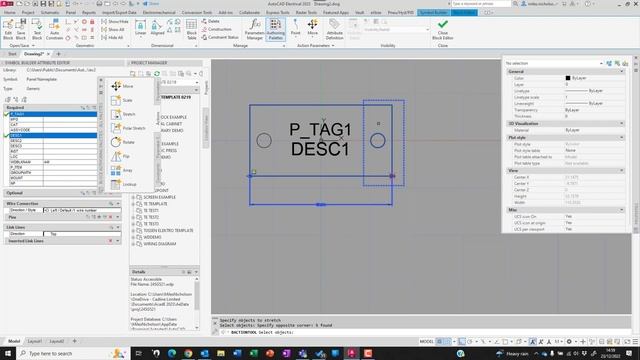The height and width of the screenshot is (360, 640).
Task: Expand the WDDEMO project node
Action: pyautogui.click(x=133, y=237)
